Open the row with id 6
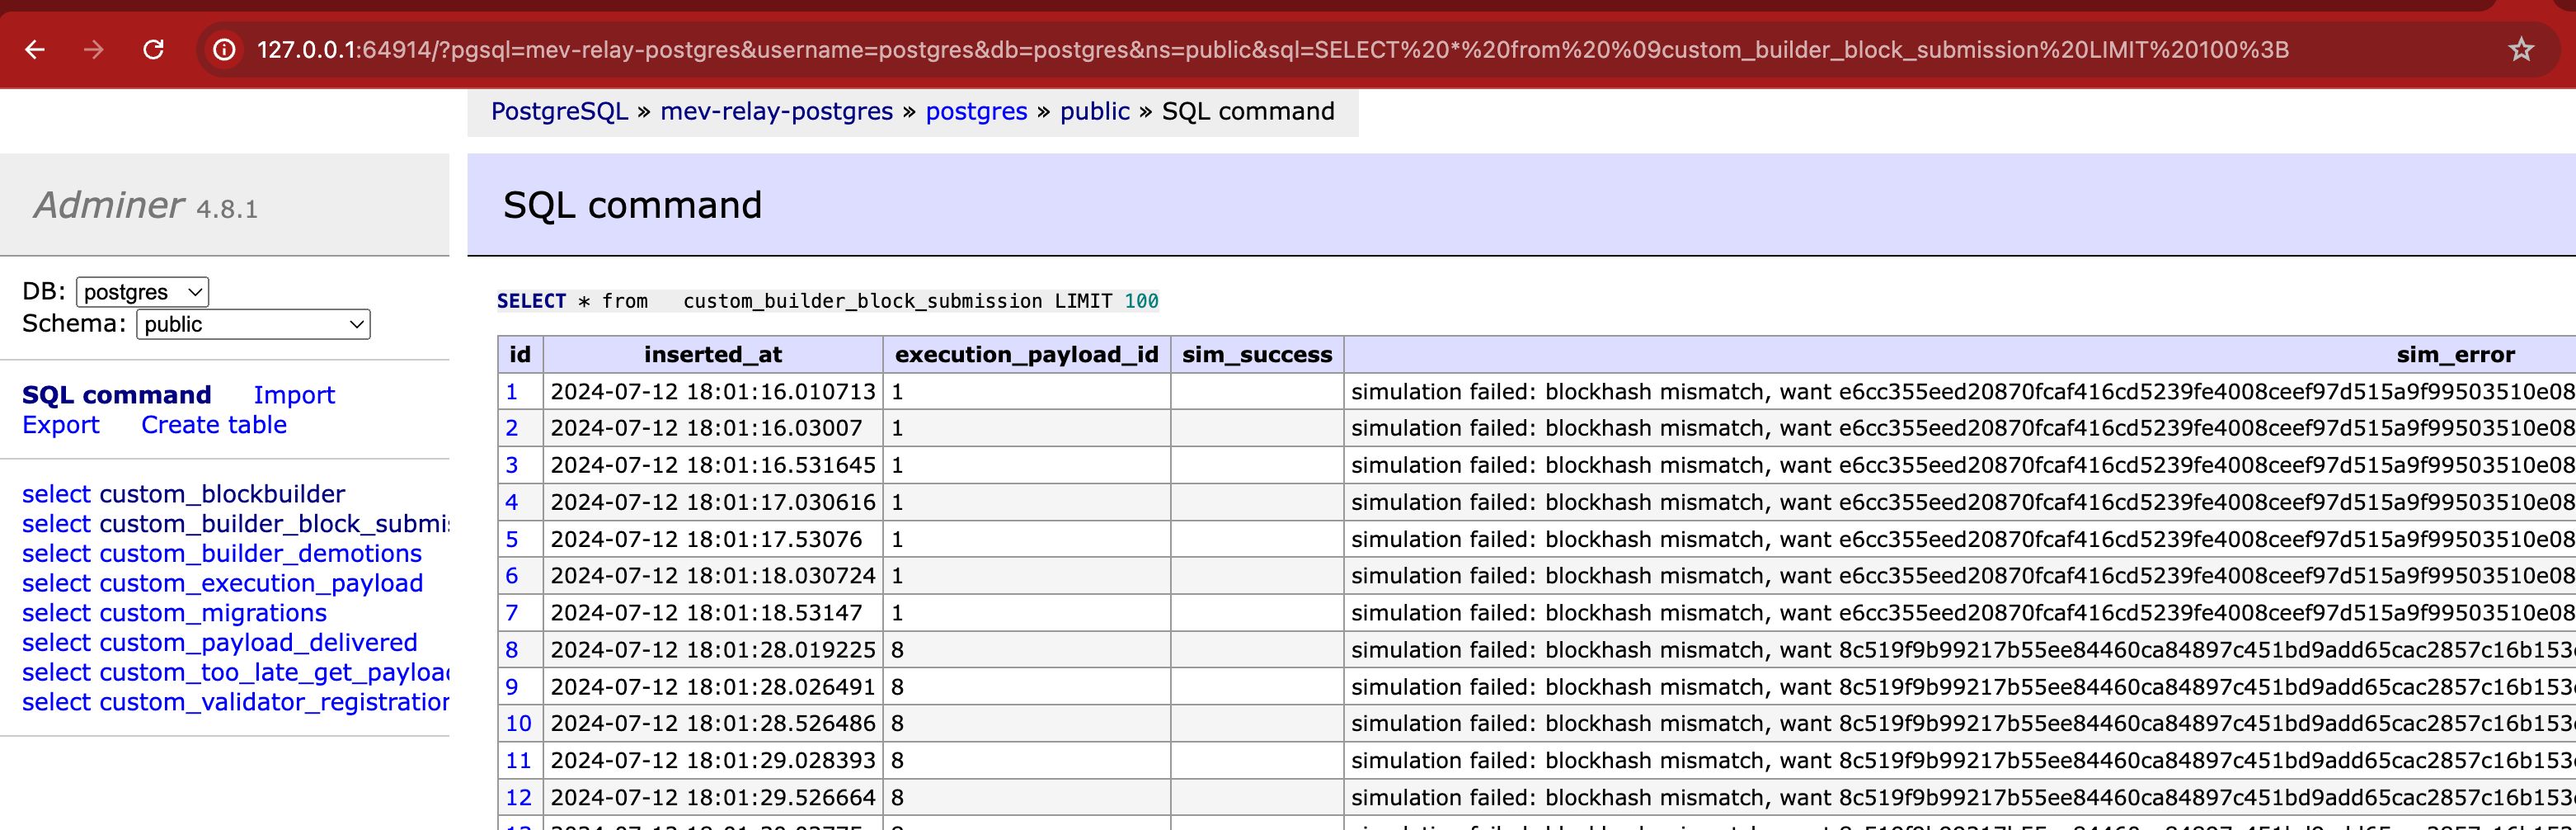This screenshot has height=830, width=2576. point(512,576)
